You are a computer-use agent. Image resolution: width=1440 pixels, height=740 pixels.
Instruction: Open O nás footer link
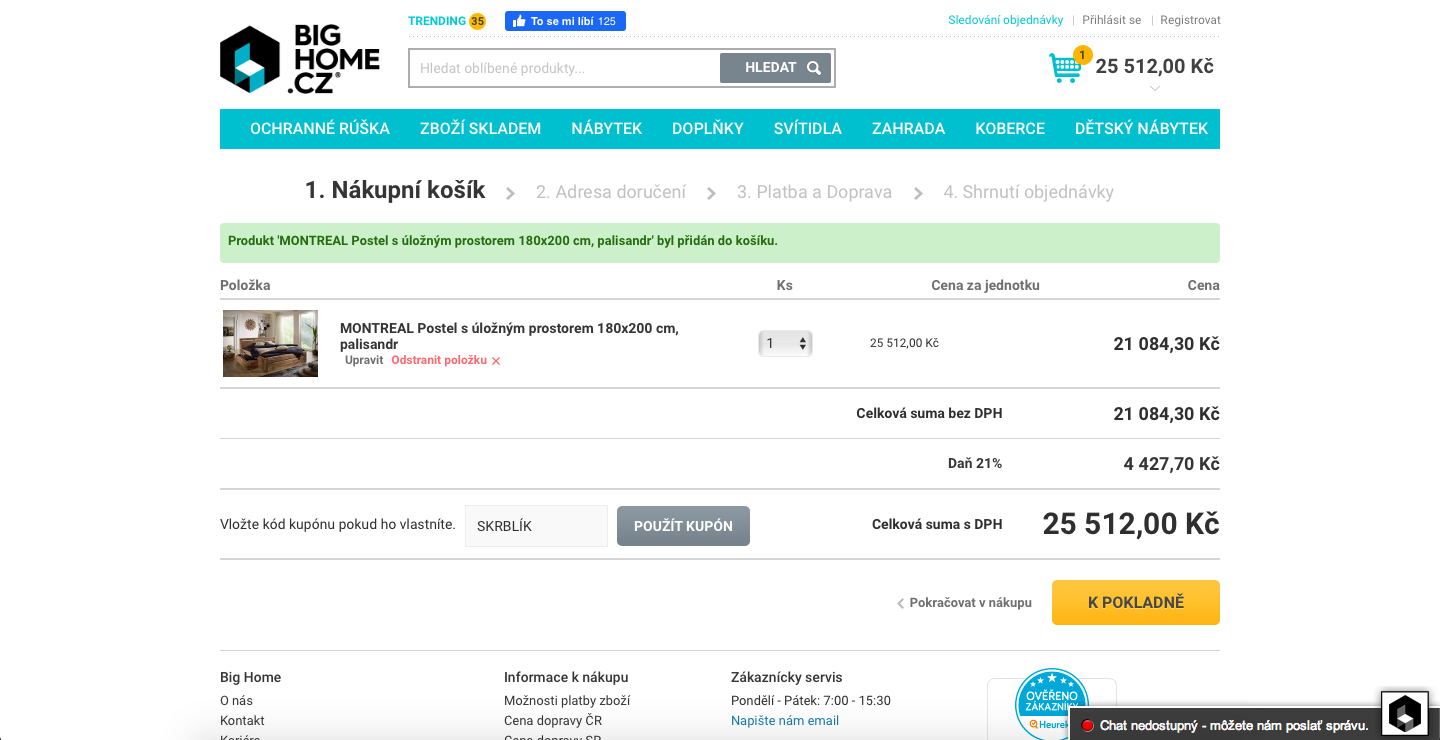click(236, 701)
